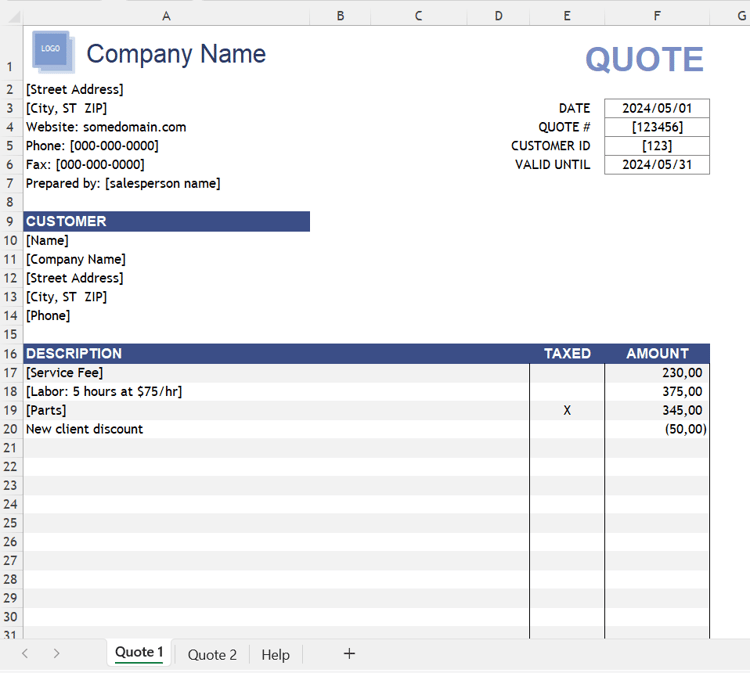The width and height of the screenshot is (750, 673).
Task: Select column C header
Action: click(419, 16)
